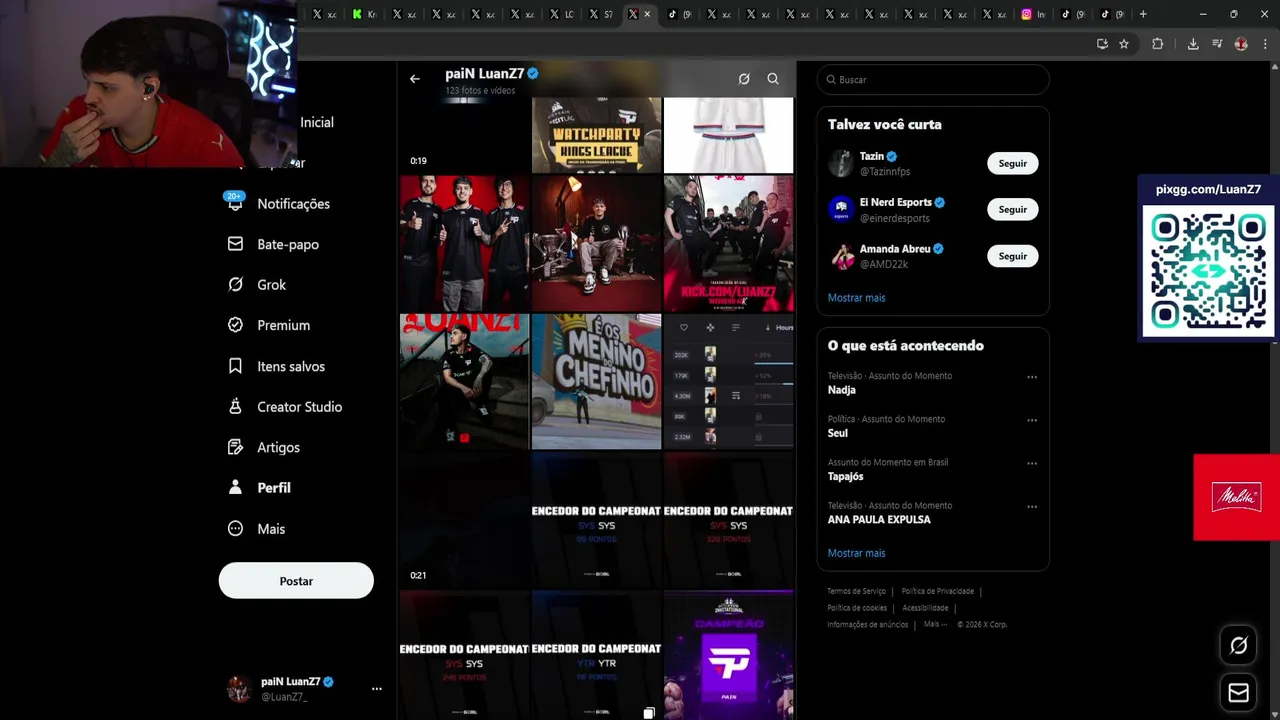Open Notificações bell icon in sidebar
The height and width of the screenshot is (720, 1280).
[235, 203]
